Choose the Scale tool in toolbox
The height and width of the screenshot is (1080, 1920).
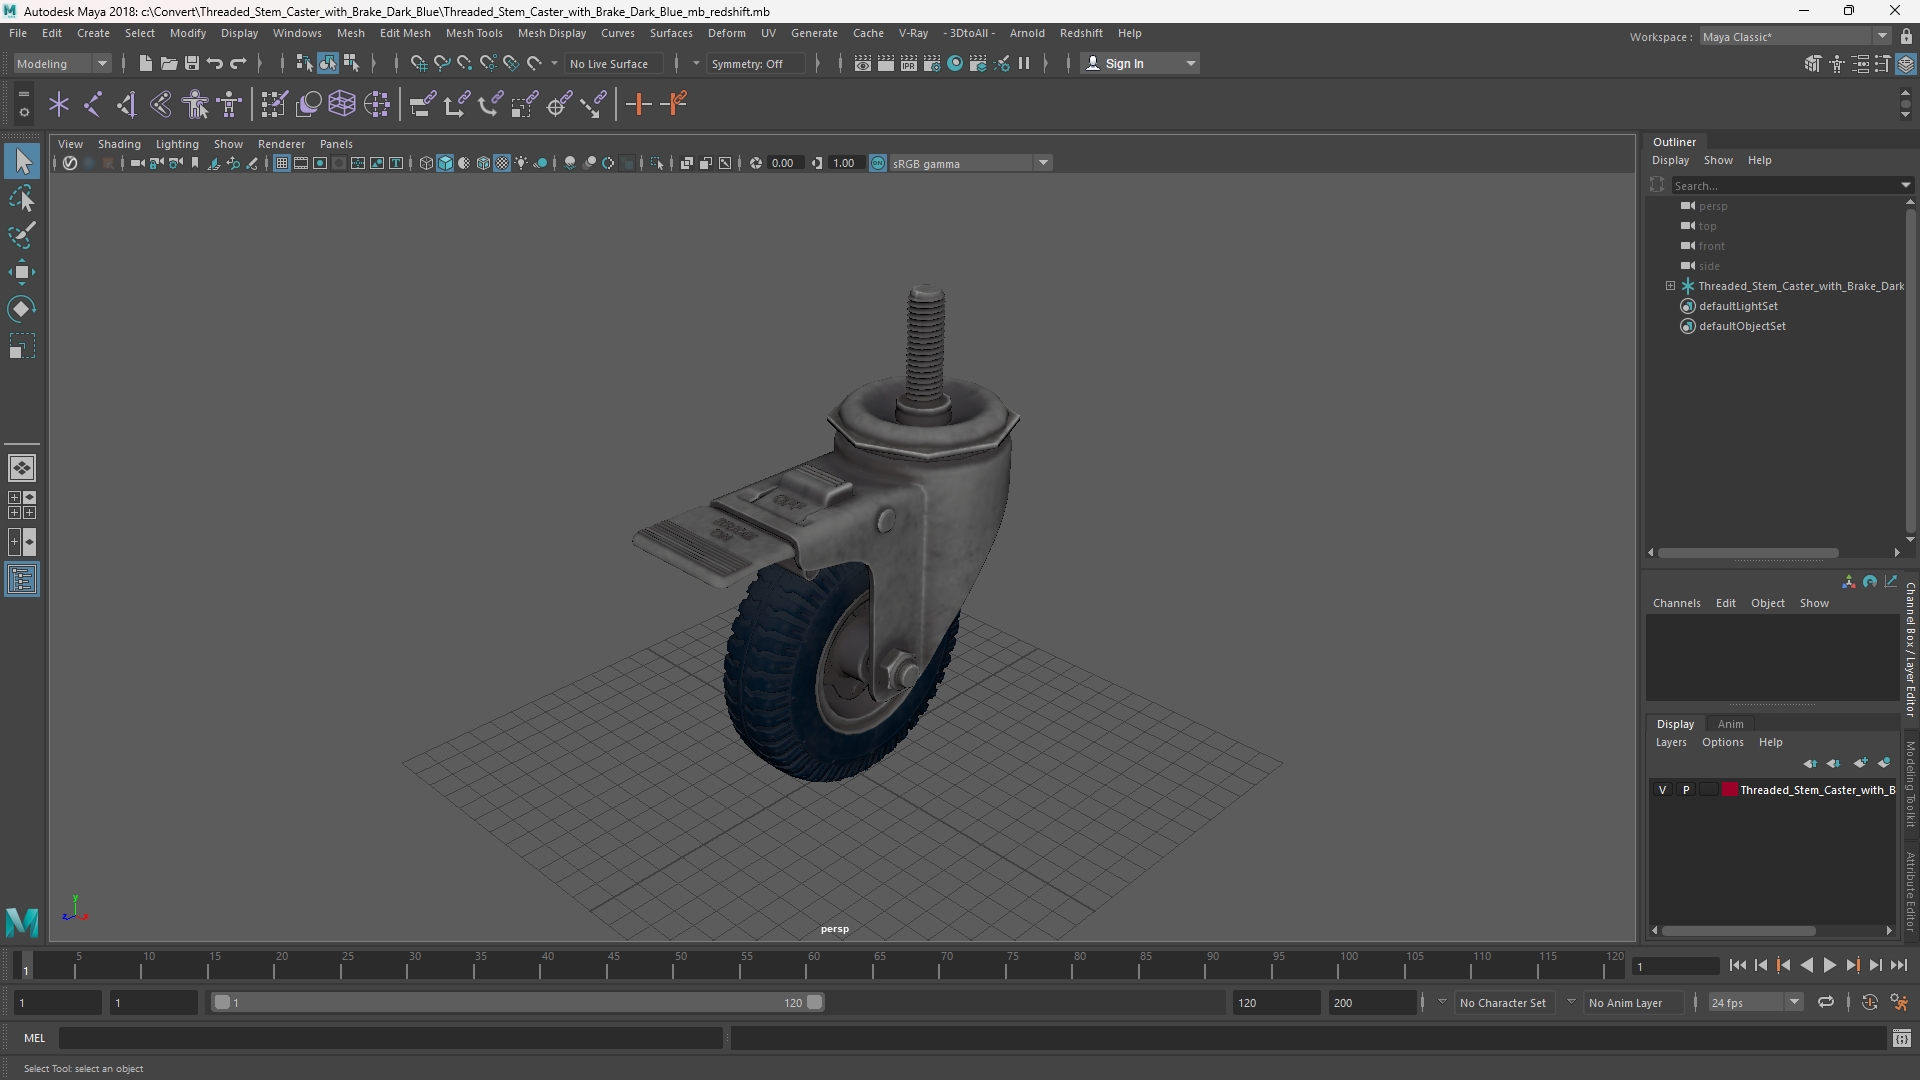22,346
